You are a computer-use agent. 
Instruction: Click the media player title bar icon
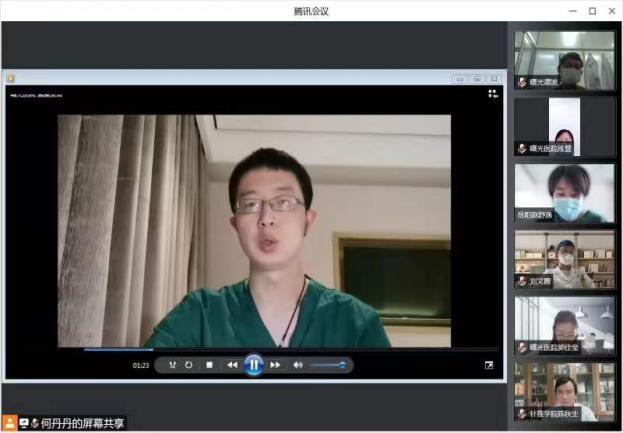[x=10, y=78]
